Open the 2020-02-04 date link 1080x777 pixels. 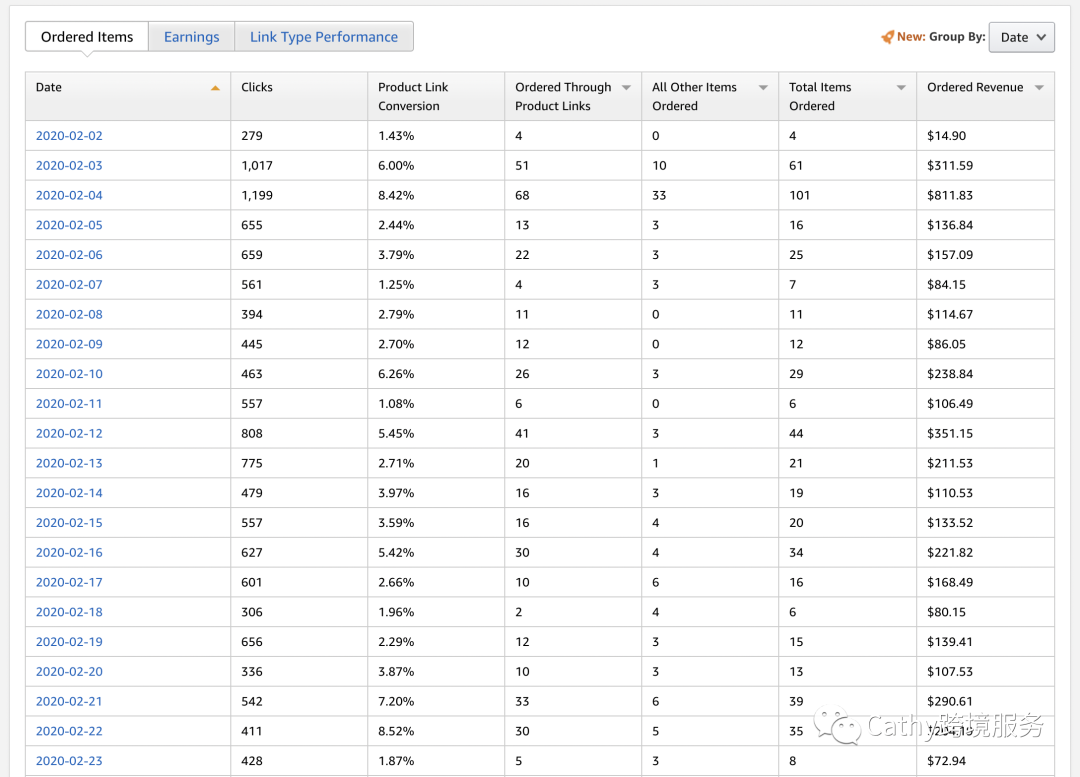tap(69, 195)
